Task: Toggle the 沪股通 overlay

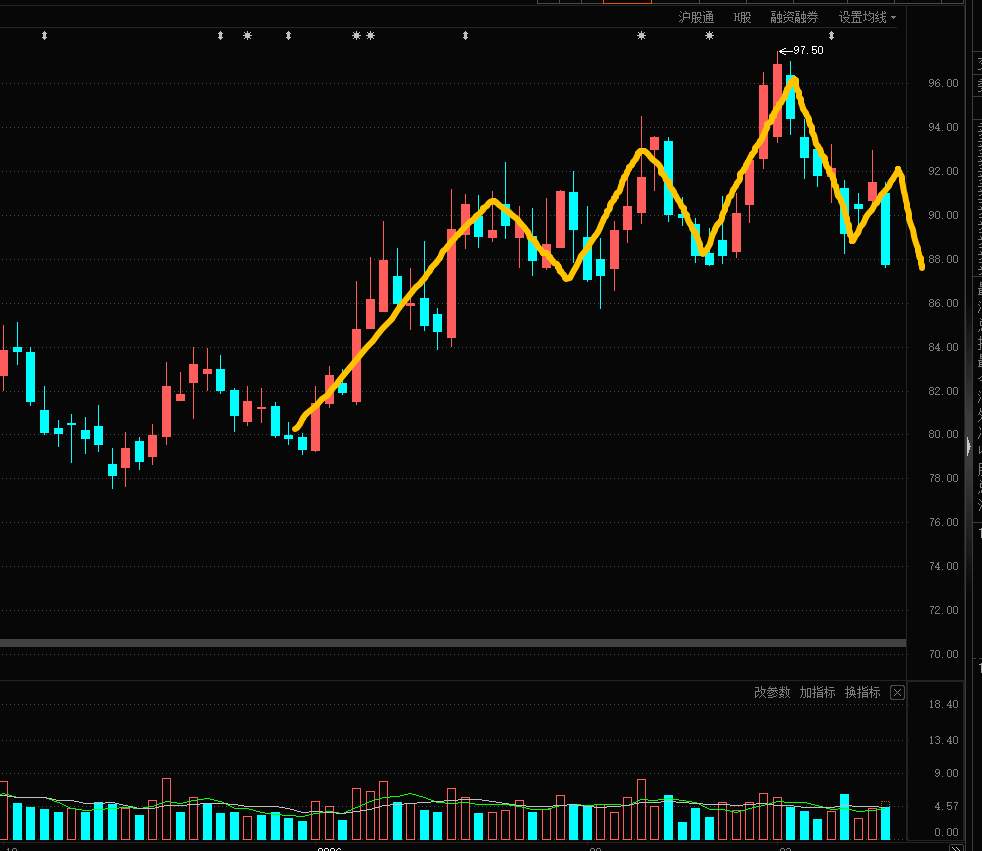Action: pos(696,17)
